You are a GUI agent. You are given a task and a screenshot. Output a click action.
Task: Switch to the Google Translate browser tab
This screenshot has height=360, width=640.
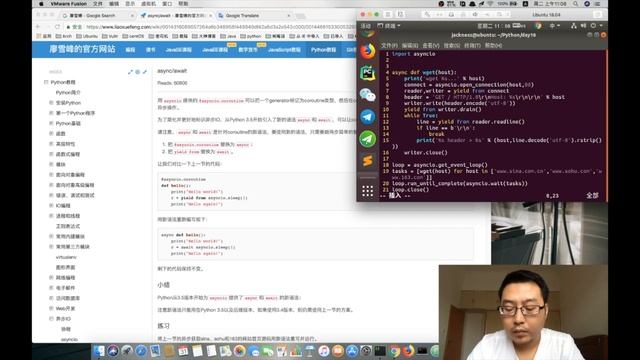[253, 16]
